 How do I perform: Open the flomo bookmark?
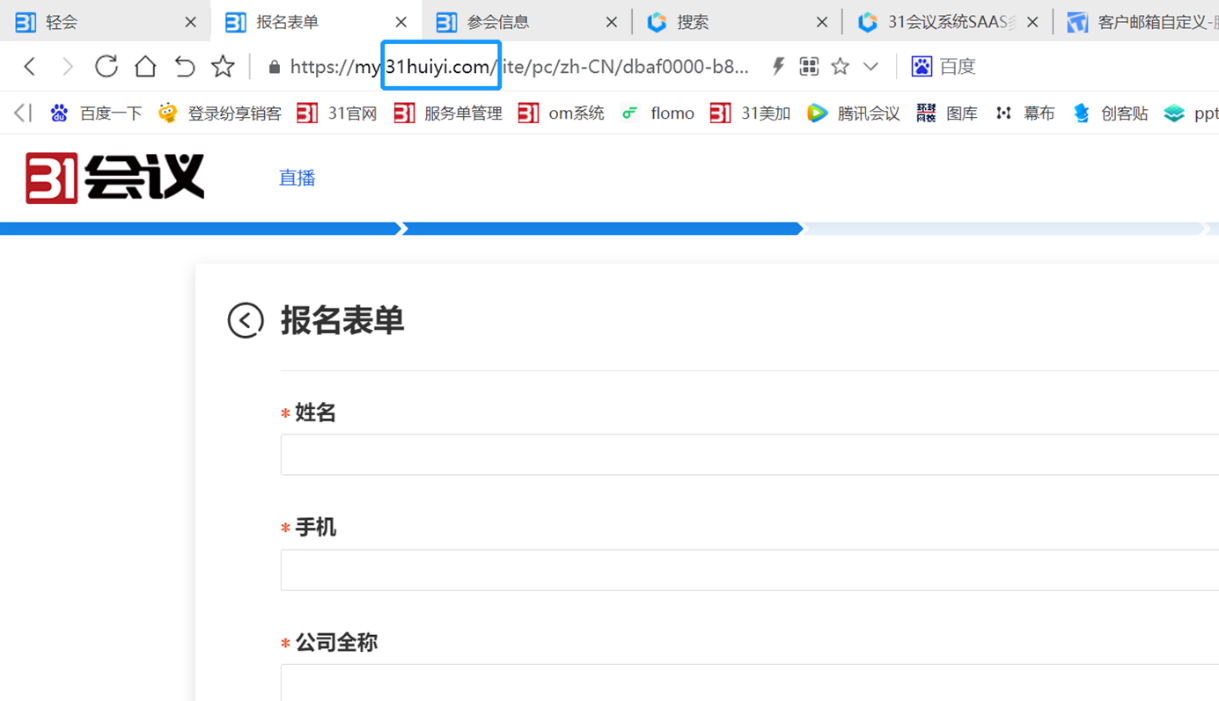point(657,113)
